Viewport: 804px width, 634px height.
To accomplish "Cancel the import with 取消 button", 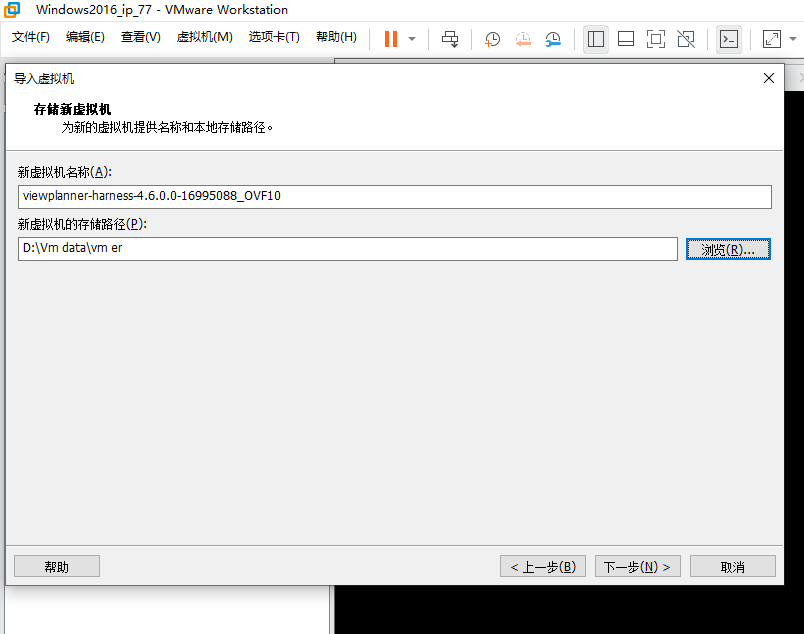I will pyautogui.click(x=733, y=566).
